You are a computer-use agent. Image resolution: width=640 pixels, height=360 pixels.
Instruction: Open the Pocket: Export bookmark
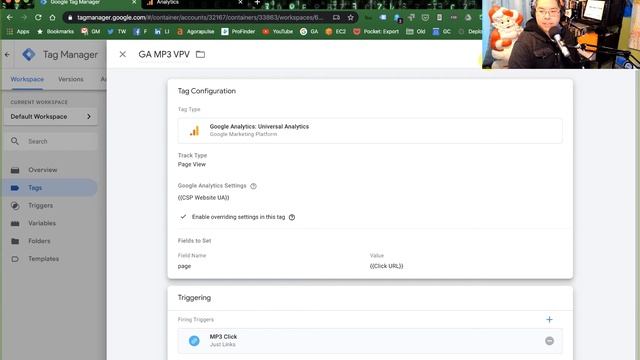click(x=376, y=31)
